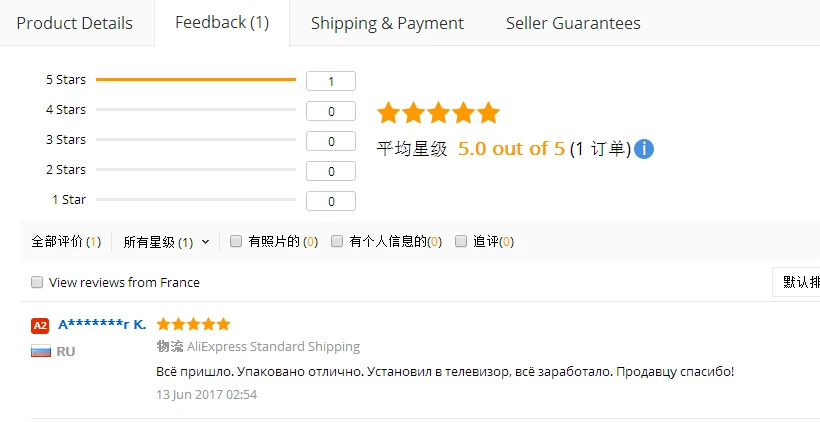This screenshot has width=820, height=422.
Task: Open the Shipping & Payment tab
Action: click(387, 24)
